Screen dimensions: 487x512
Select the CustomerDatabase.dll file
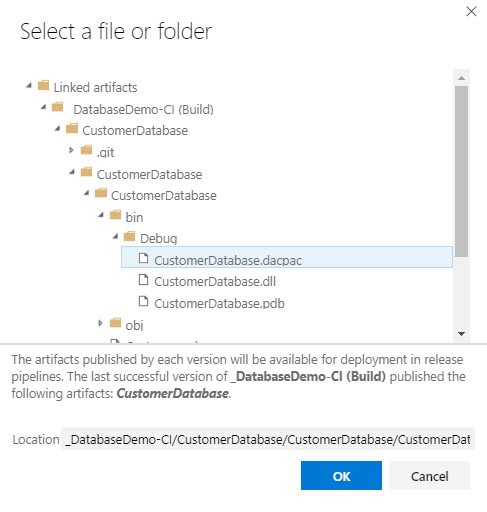coord(215,282)
